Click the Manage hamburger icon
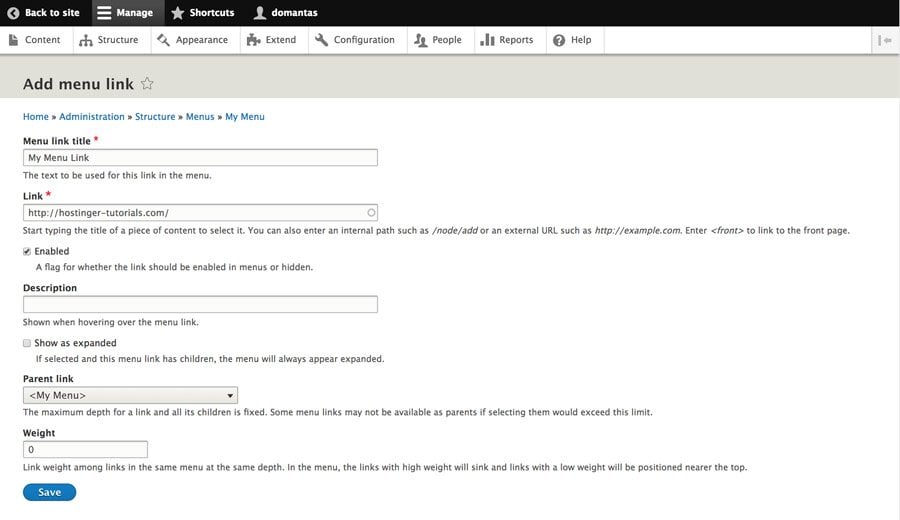Screen dimensions: 900x520 point(104,13)
